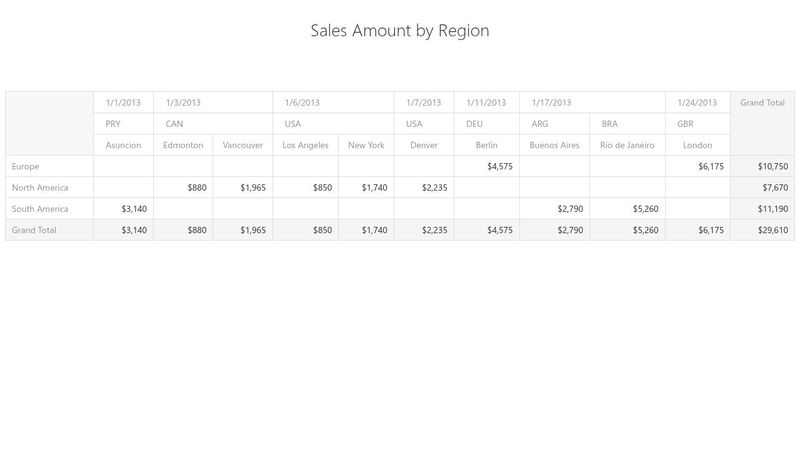Click the 1/24/2013 date column header
The image size is (800, 450).
(697, 102)
